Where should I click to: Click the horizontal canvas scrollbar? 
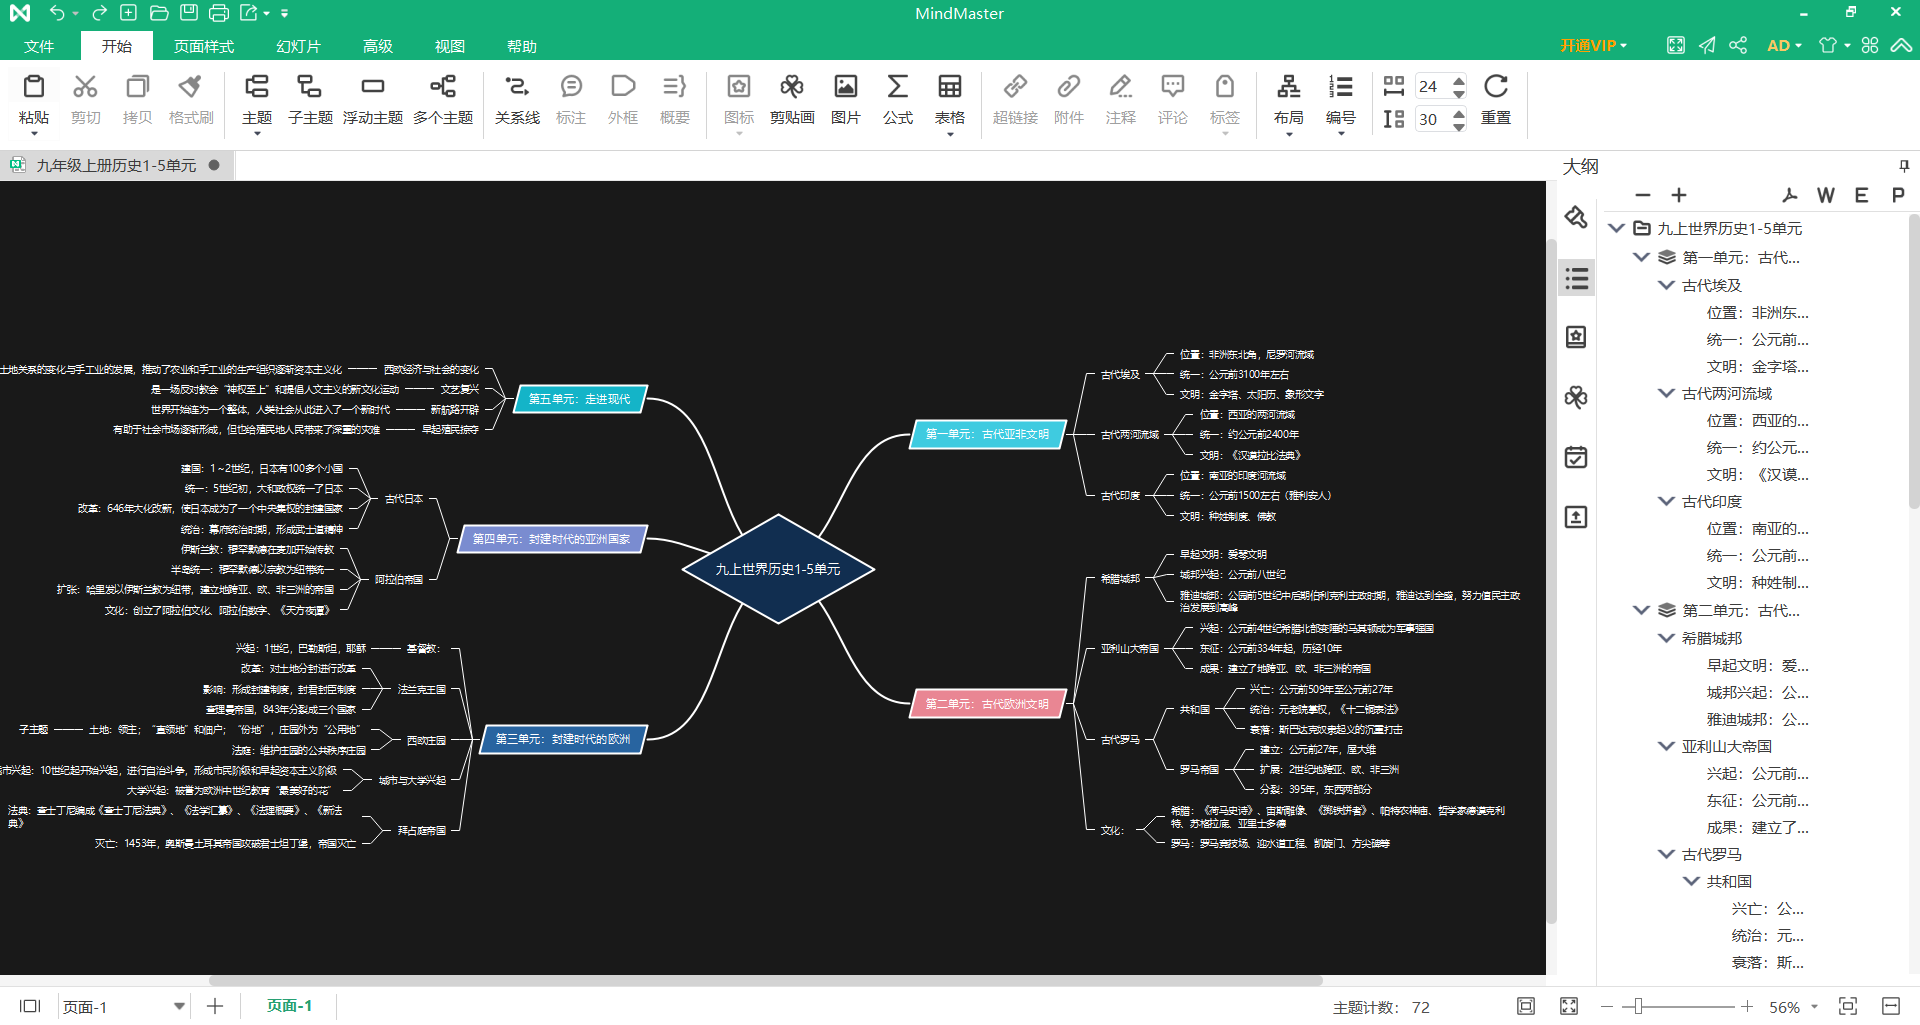click(765, 981)
